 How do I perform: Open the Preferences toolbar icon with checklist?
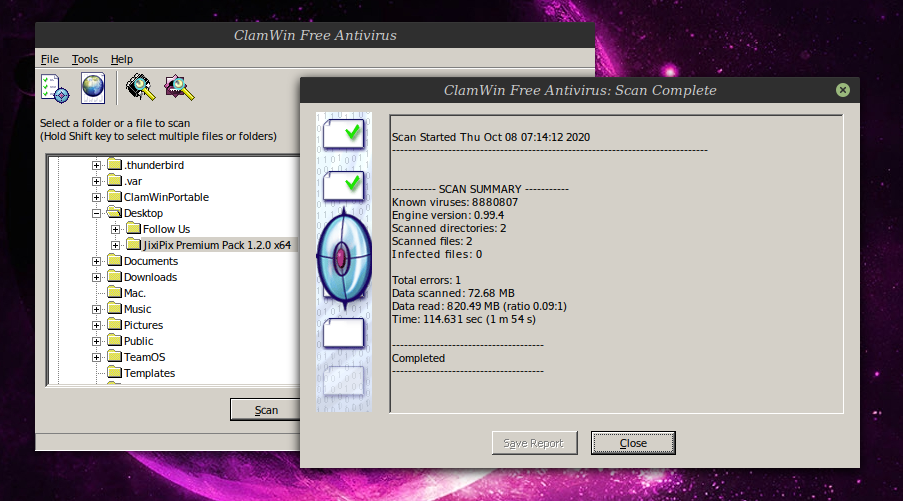pyautogui.click(x=55, y=88)
